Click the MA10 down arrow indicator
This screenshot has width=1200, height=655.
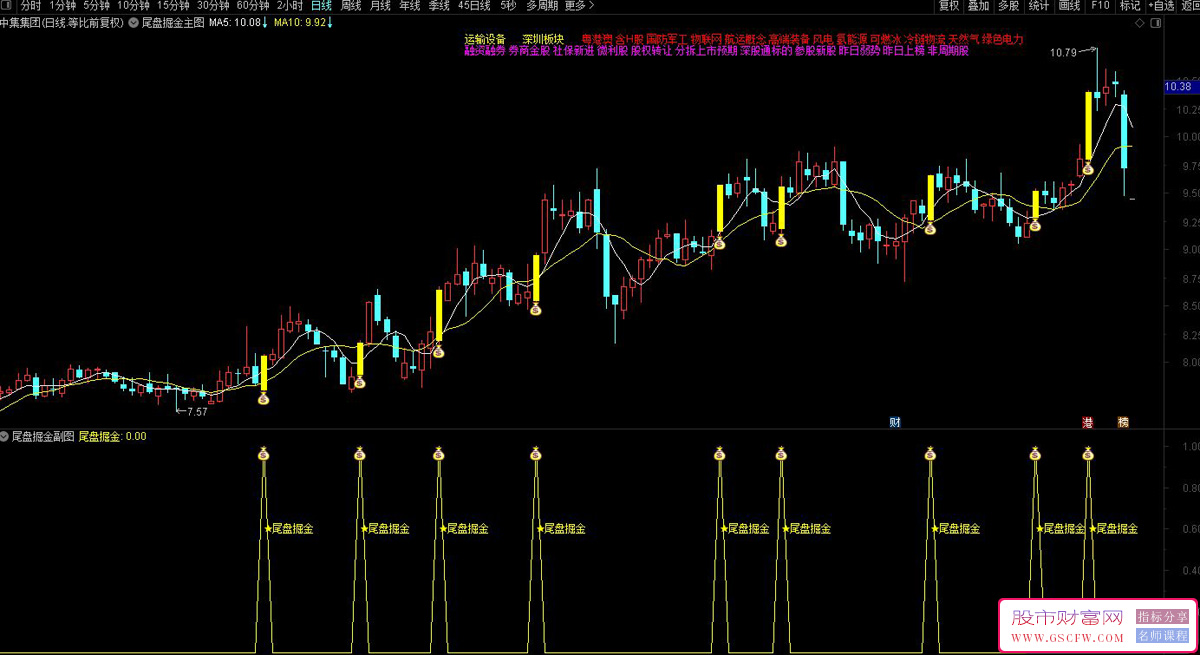330,21
